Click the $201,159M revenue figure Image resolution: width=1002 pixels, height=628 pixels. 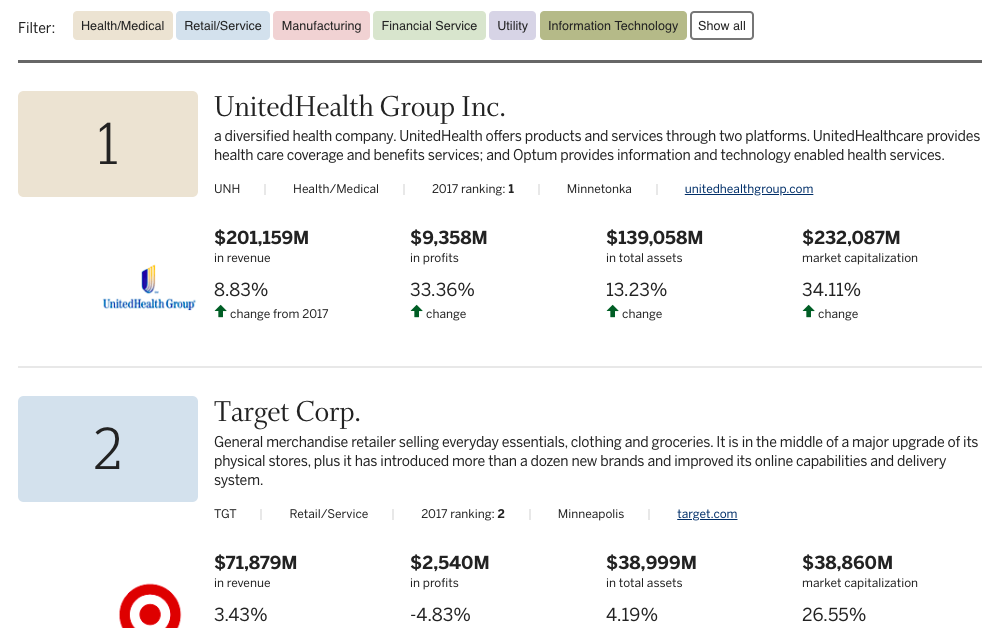click(262, 238)
